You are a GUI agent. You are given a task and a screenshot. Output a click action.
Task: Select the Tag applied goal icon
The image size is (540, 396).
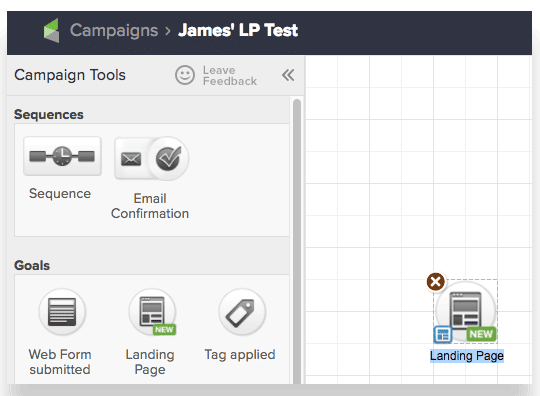(x=242, y=312)
